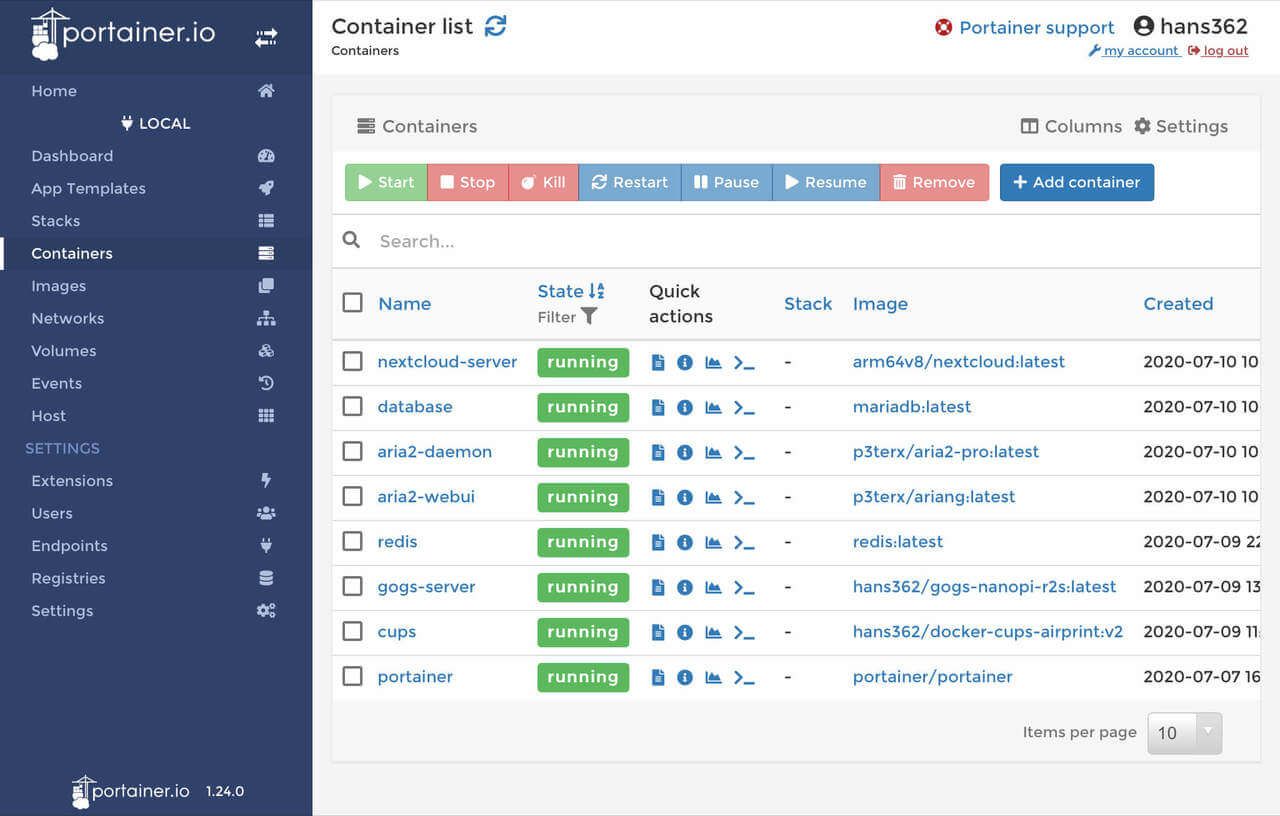Open stats chart icon for aria2-webui
The height and width of the screenshot is (816, 1280).
[x=713, y=498]
